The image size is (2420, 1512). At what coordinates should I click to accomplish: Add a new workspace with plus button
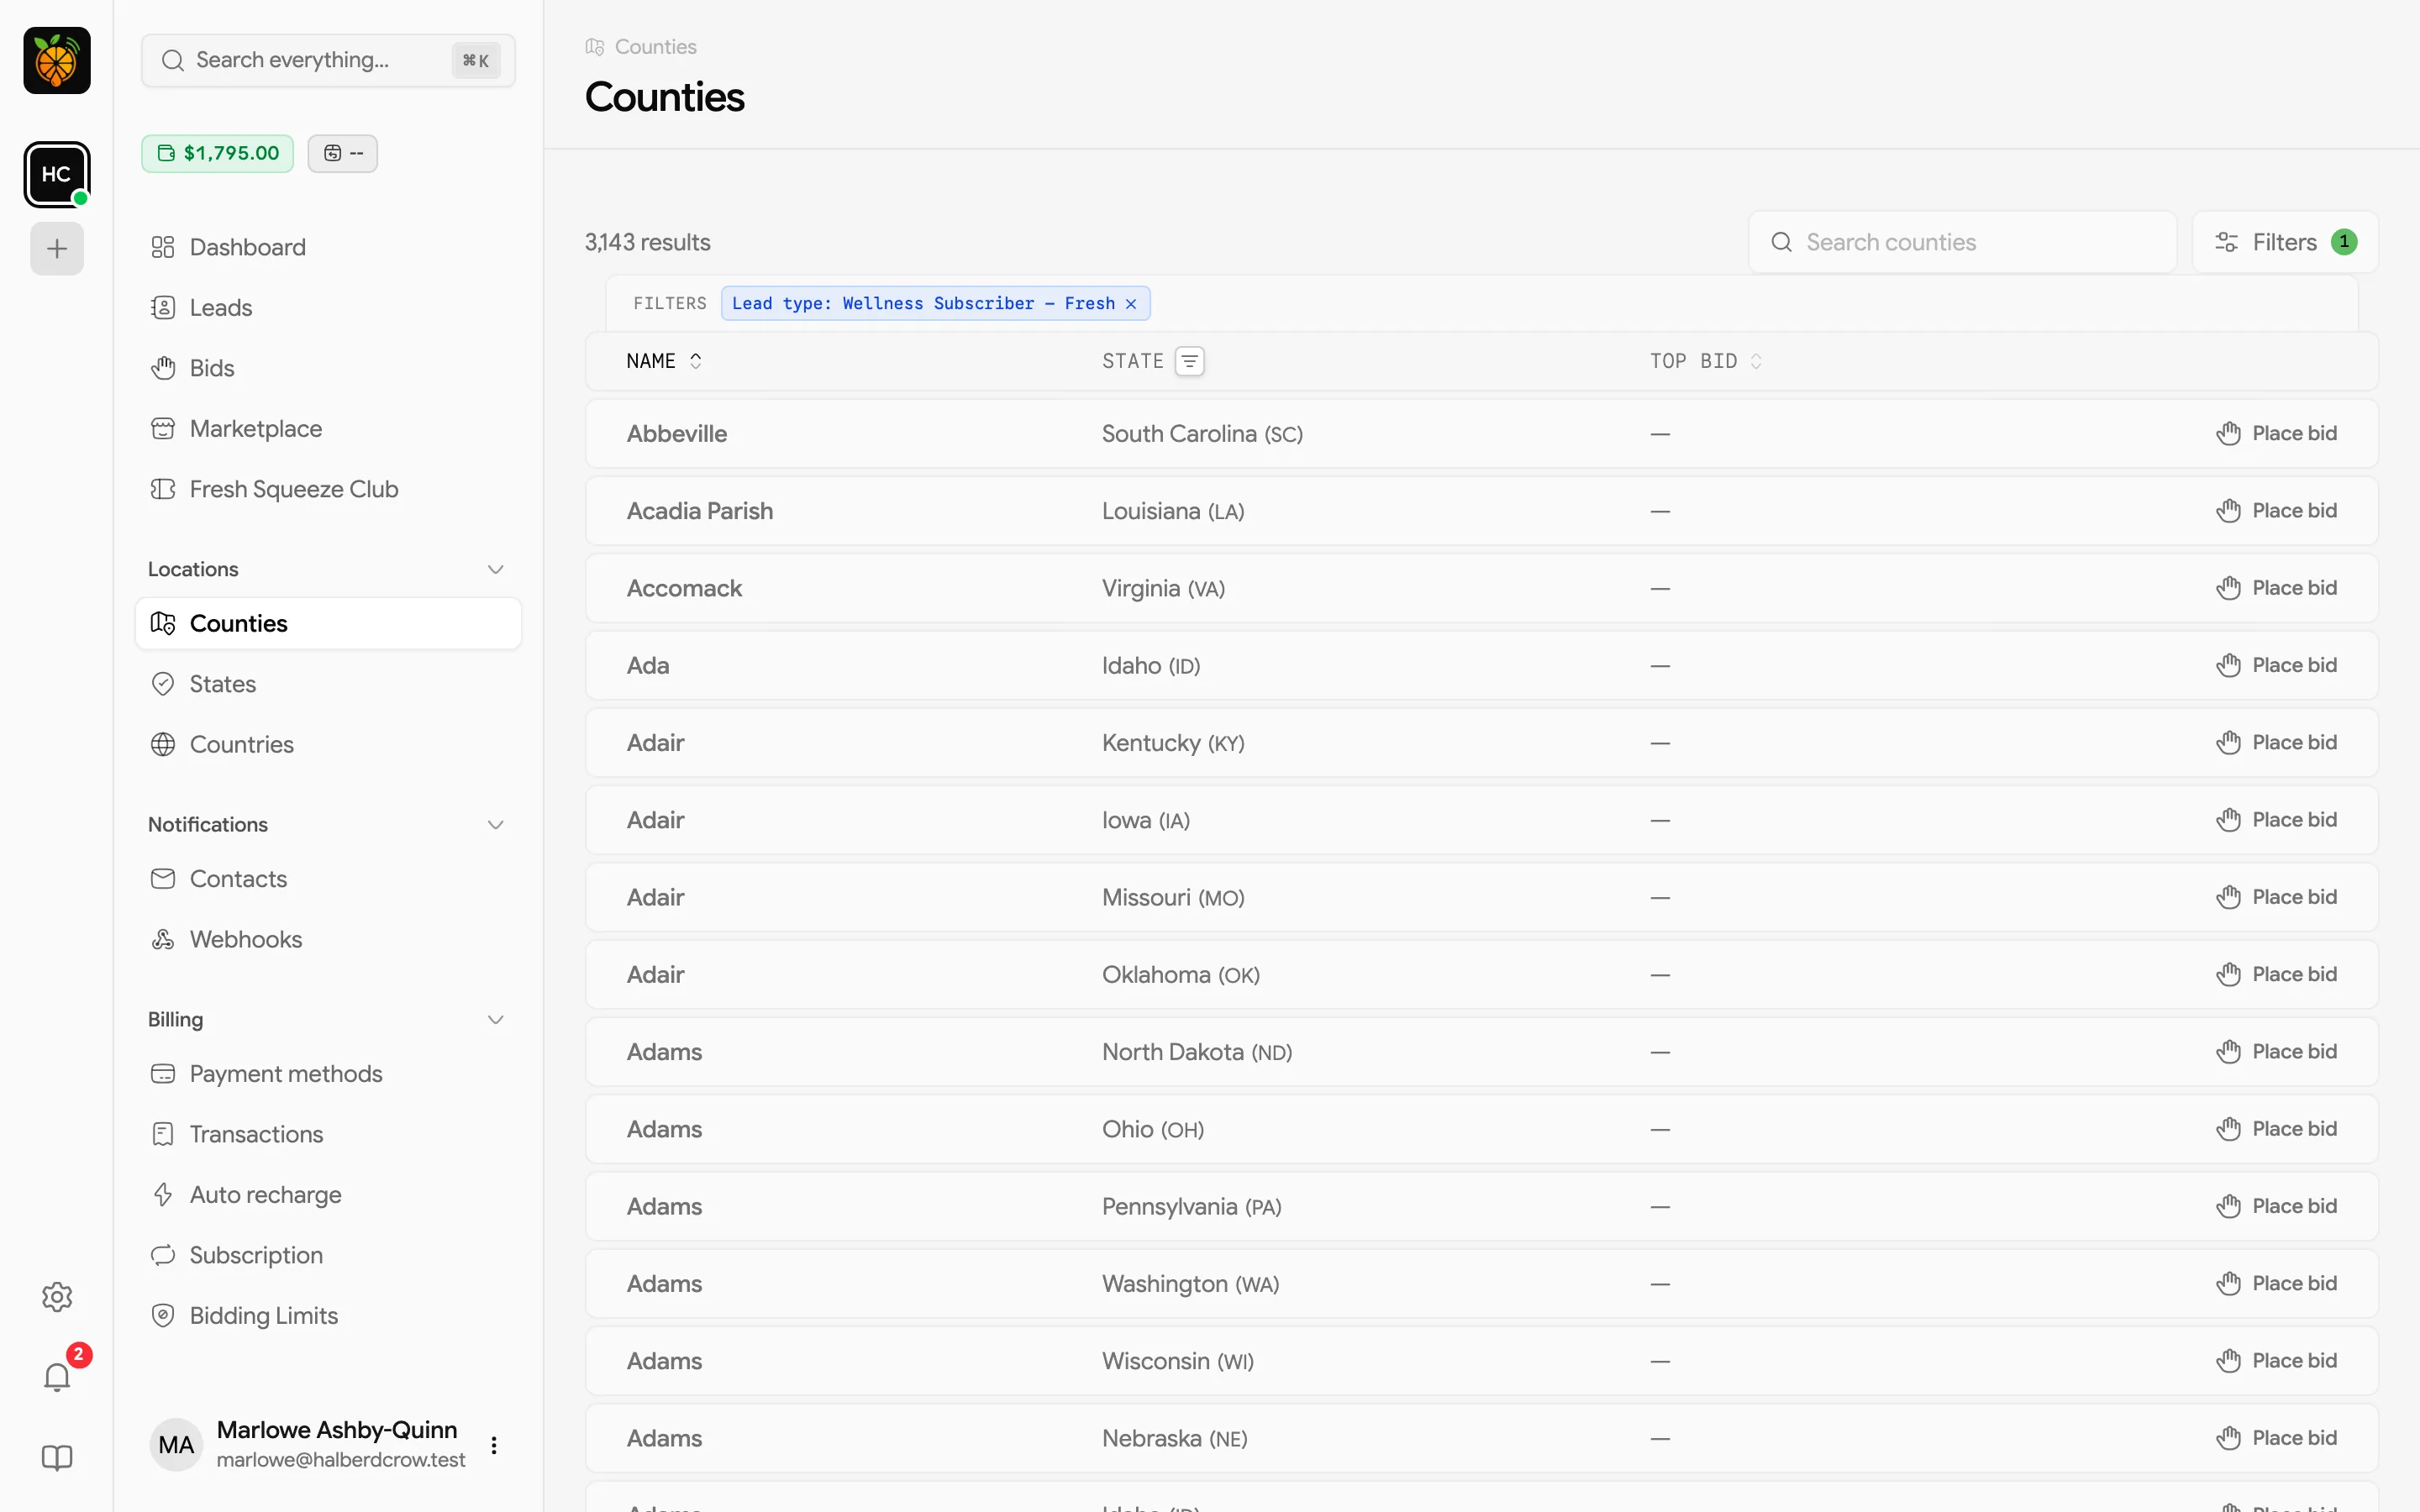pyautogui.click(x=57, y=248)
